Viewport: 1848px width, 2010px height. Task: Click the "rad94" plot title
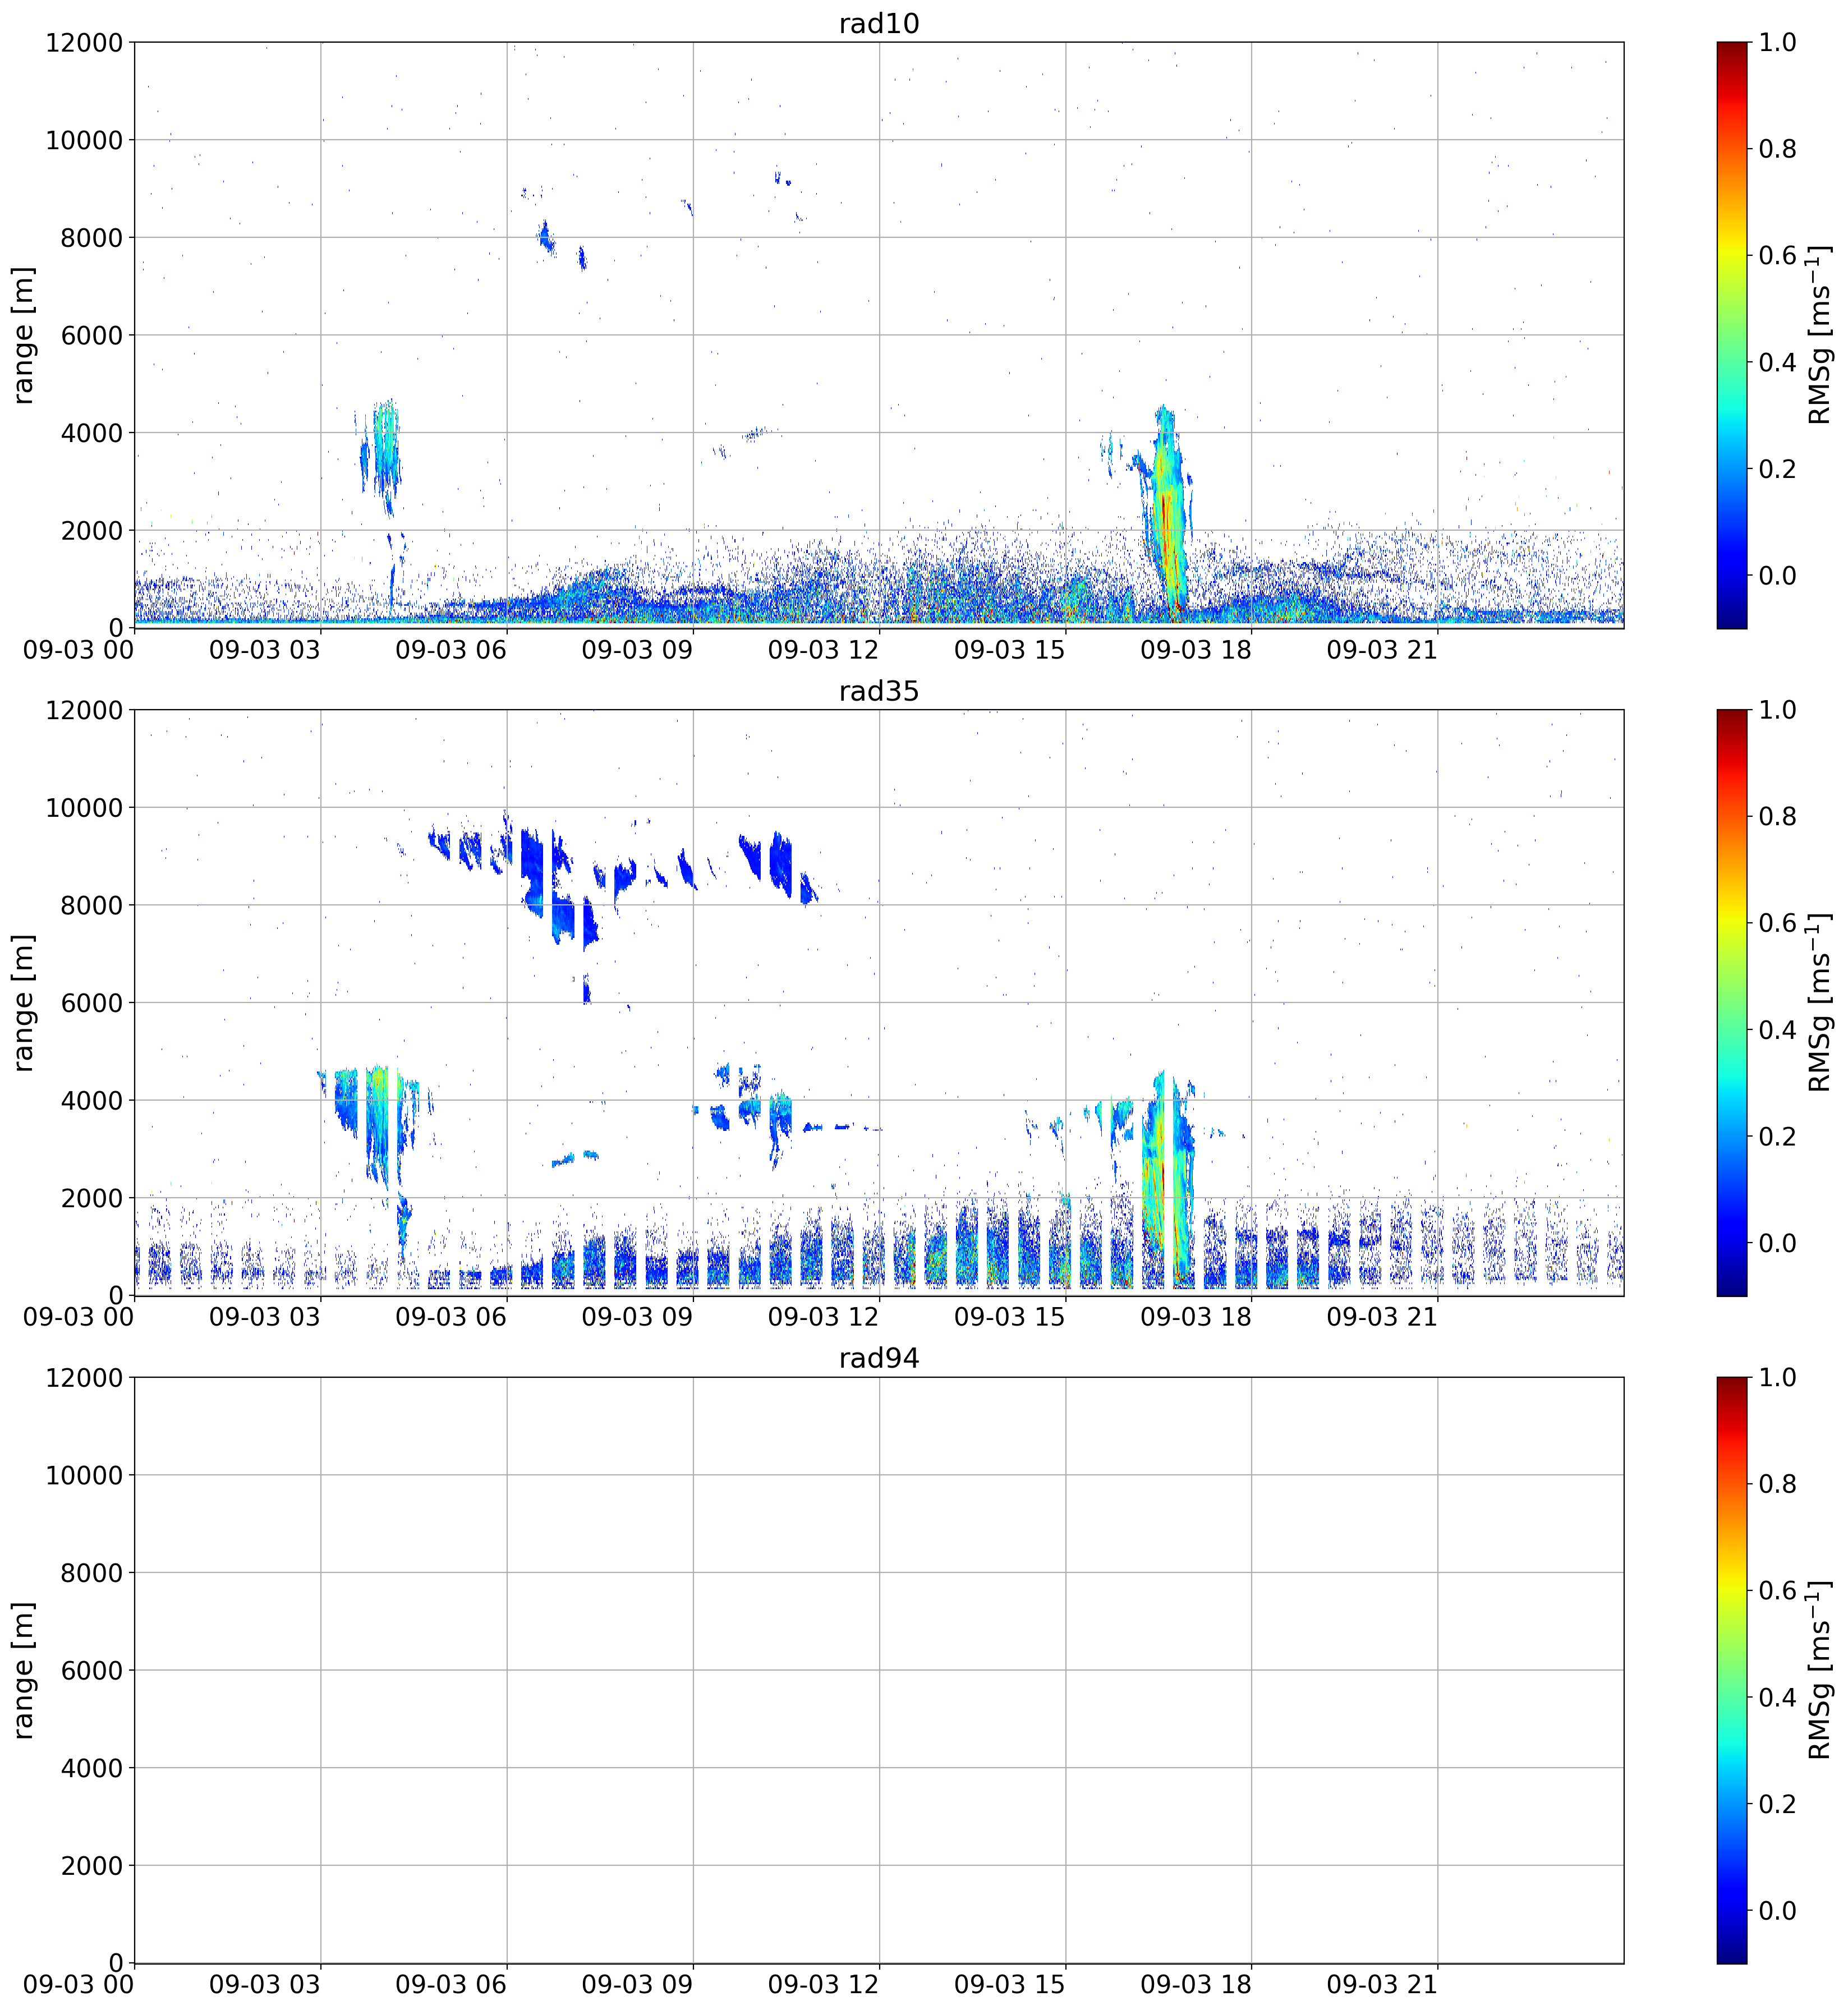pos(879,1358)
